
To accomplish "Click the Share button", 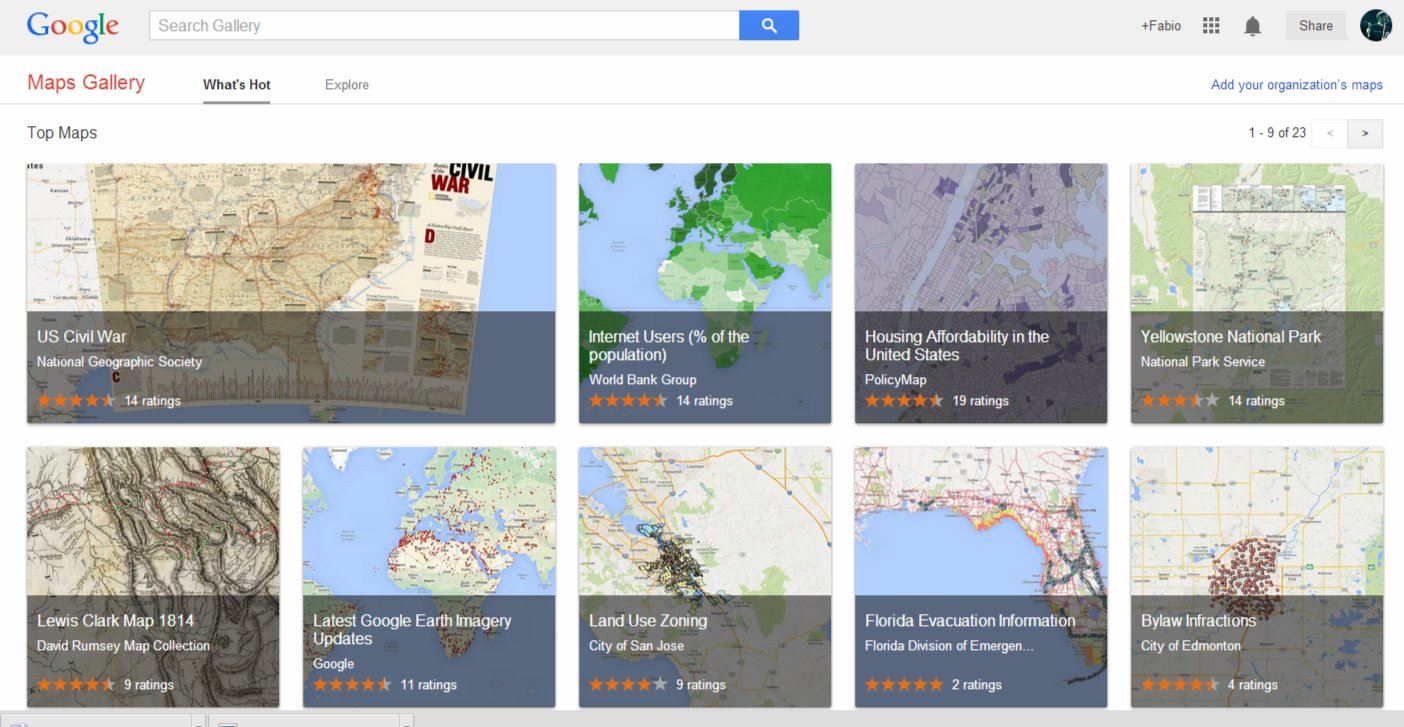I will tap(1315, 26).
